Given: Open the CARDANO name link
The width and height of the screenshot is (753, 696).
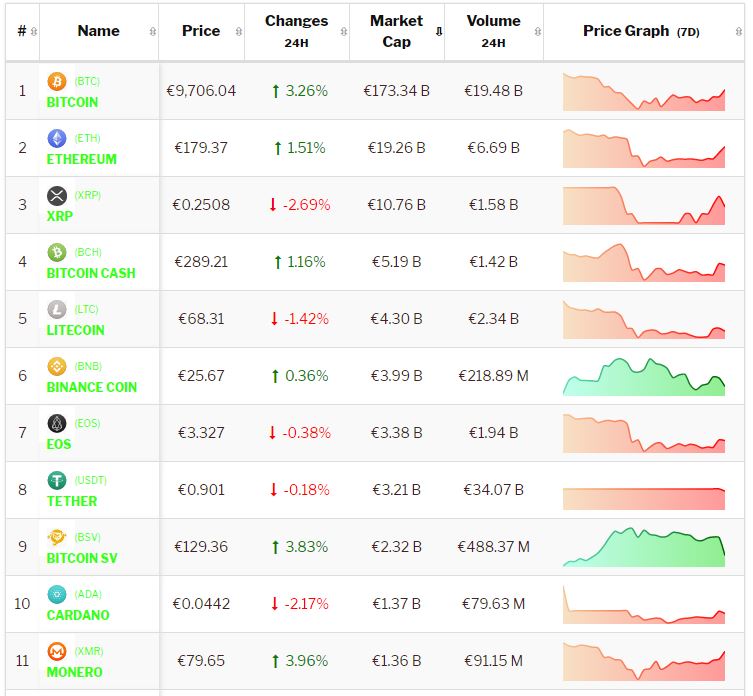Looking at the screenshot, I should pos(78,615).
